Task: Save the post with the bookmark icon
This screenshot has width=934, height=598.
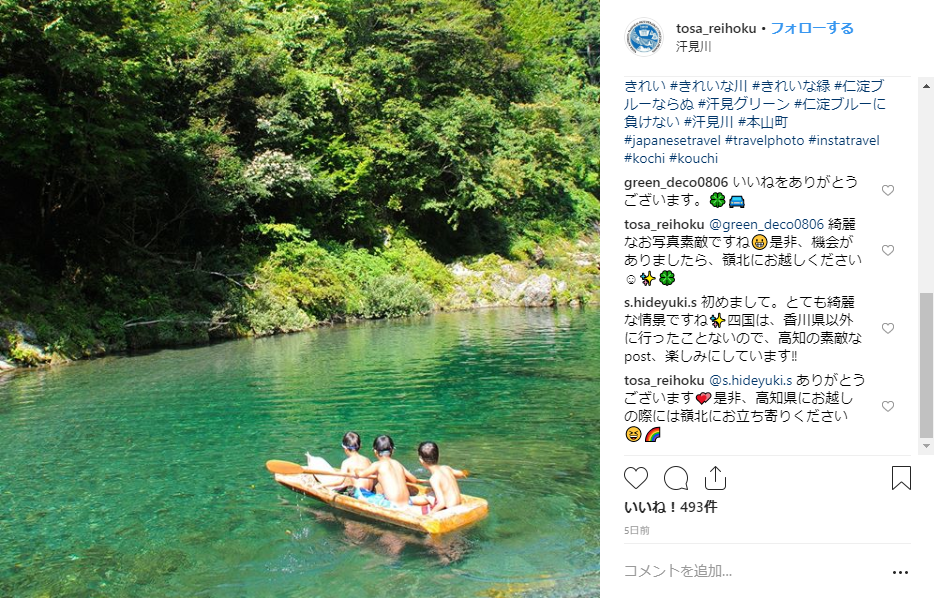Action: point(901,478)
